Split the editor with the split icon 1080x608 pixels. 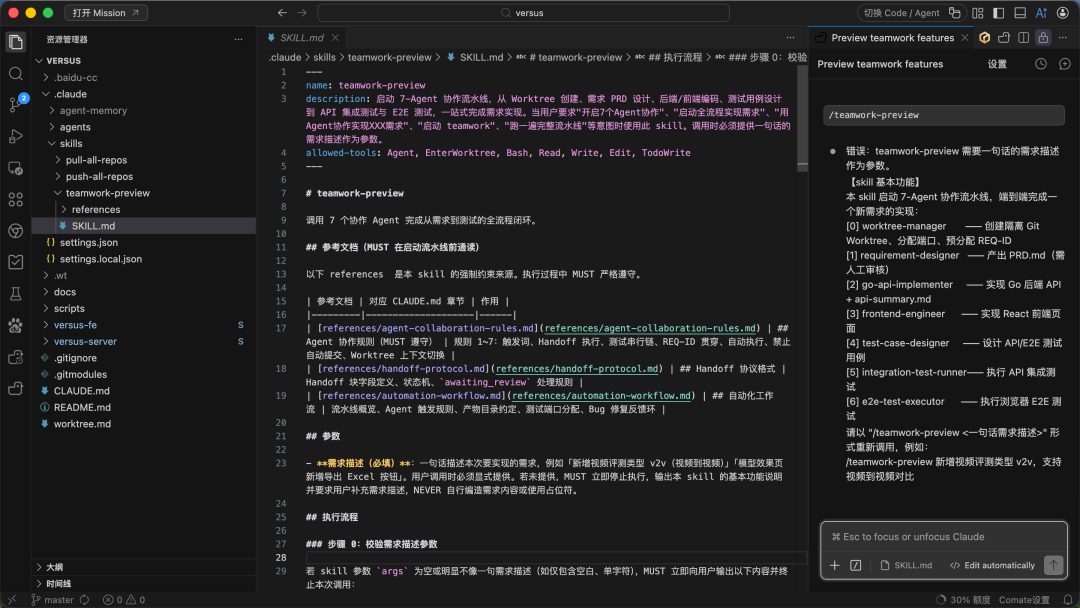coord(1024,38)
